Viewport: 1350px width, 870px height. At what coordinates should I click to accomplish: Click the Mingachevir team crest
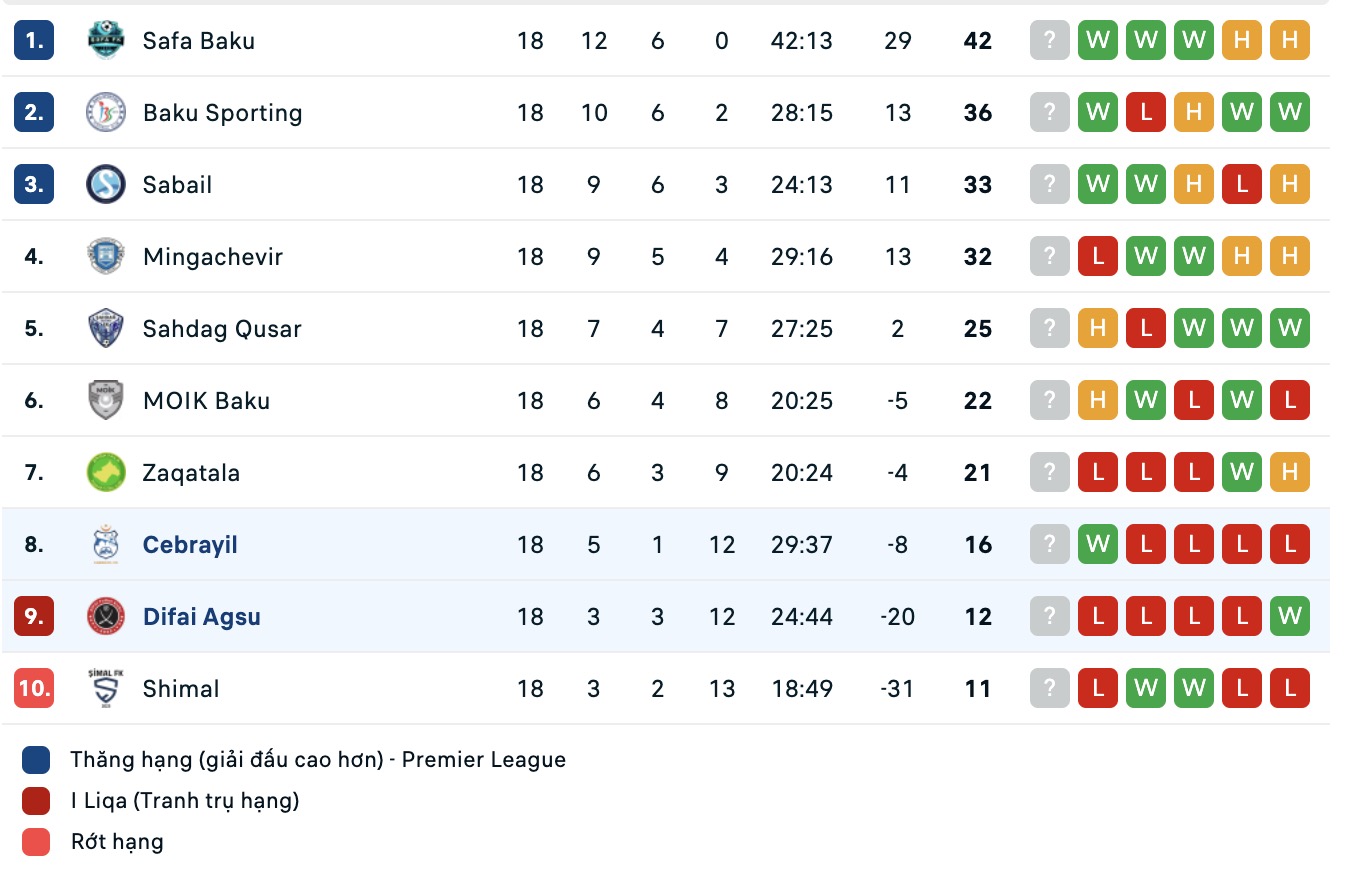tap(106, 257)
